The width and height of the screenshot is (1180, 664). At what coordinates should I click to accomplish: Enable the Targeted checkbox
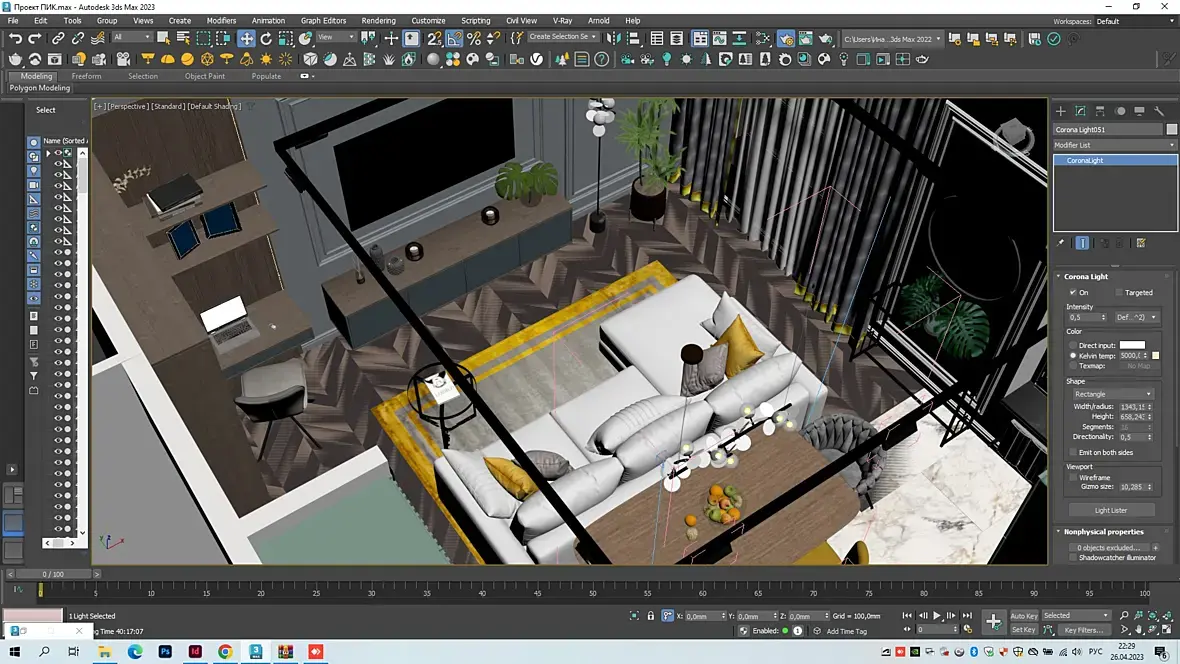tap(1118, 293)
